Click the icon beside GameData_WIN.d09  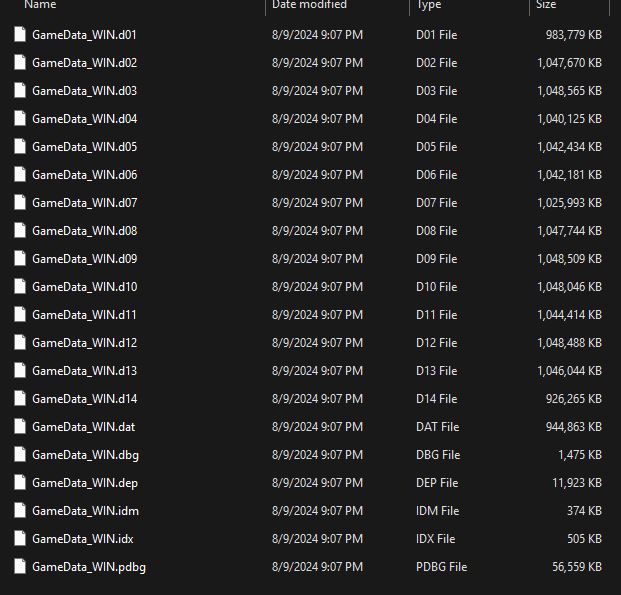(20, 259)
